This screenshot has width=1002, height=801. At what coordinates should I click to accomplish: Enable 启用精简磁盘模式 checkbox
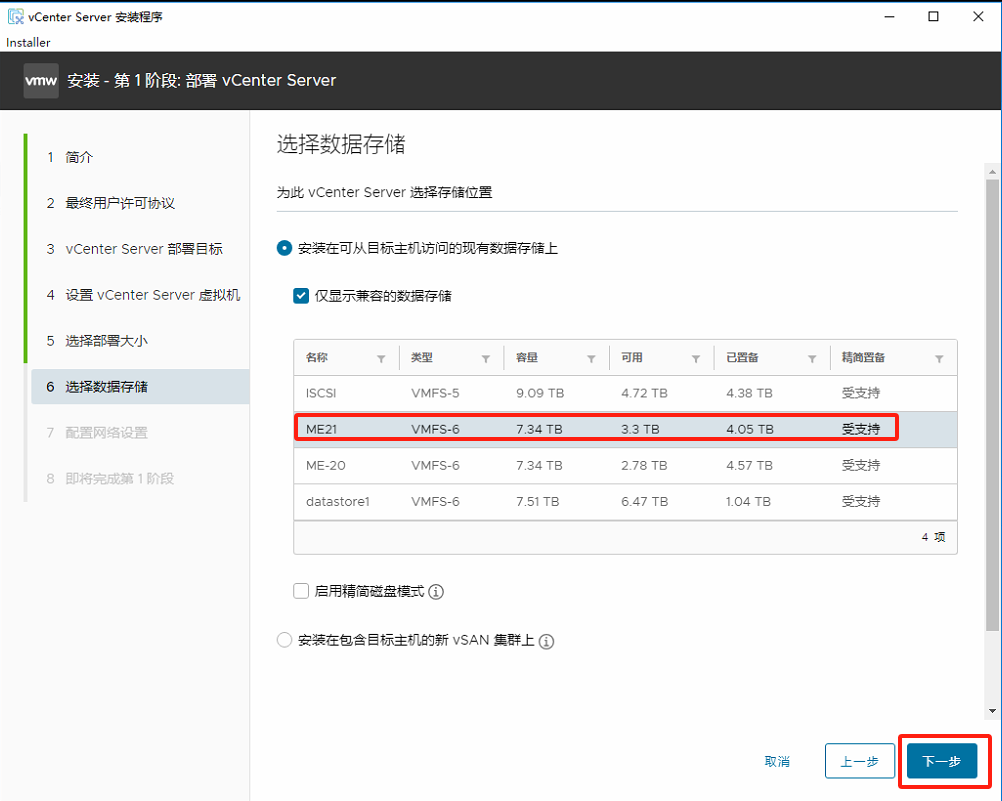pos(301,591)
